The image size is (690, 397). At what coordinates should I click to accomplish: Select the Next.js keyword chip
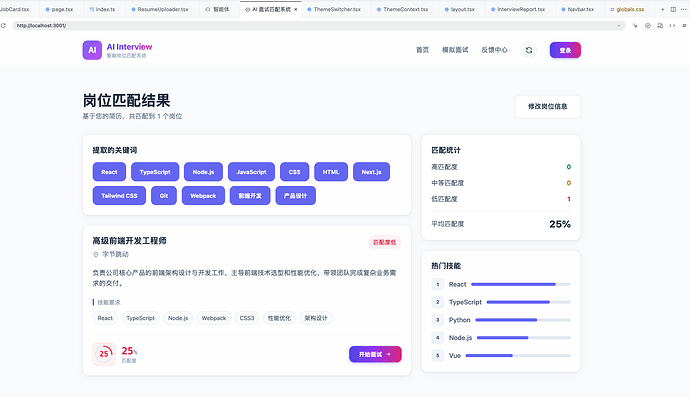point(371,172)
